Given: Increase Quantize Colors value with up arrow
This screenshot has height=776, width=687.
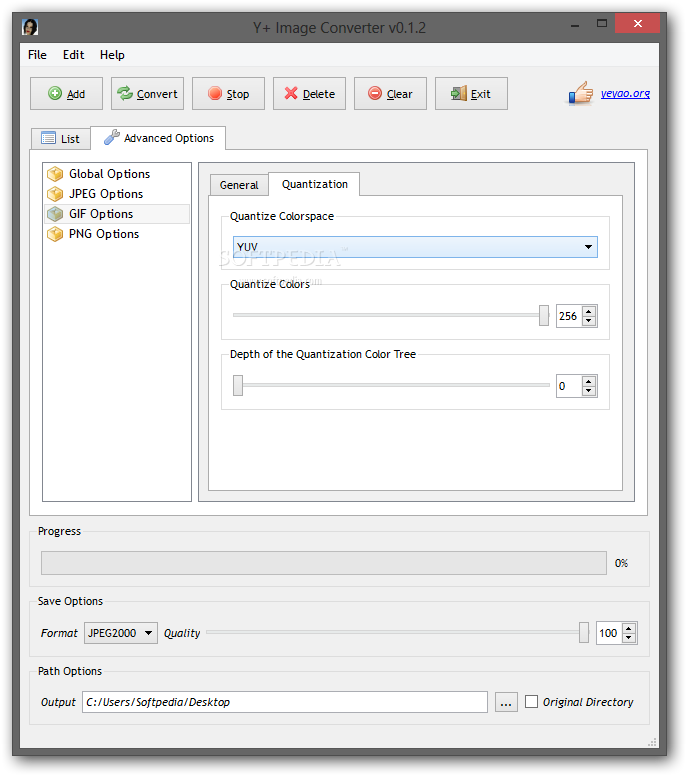Looking at the screenshot, I should point(589,311).
